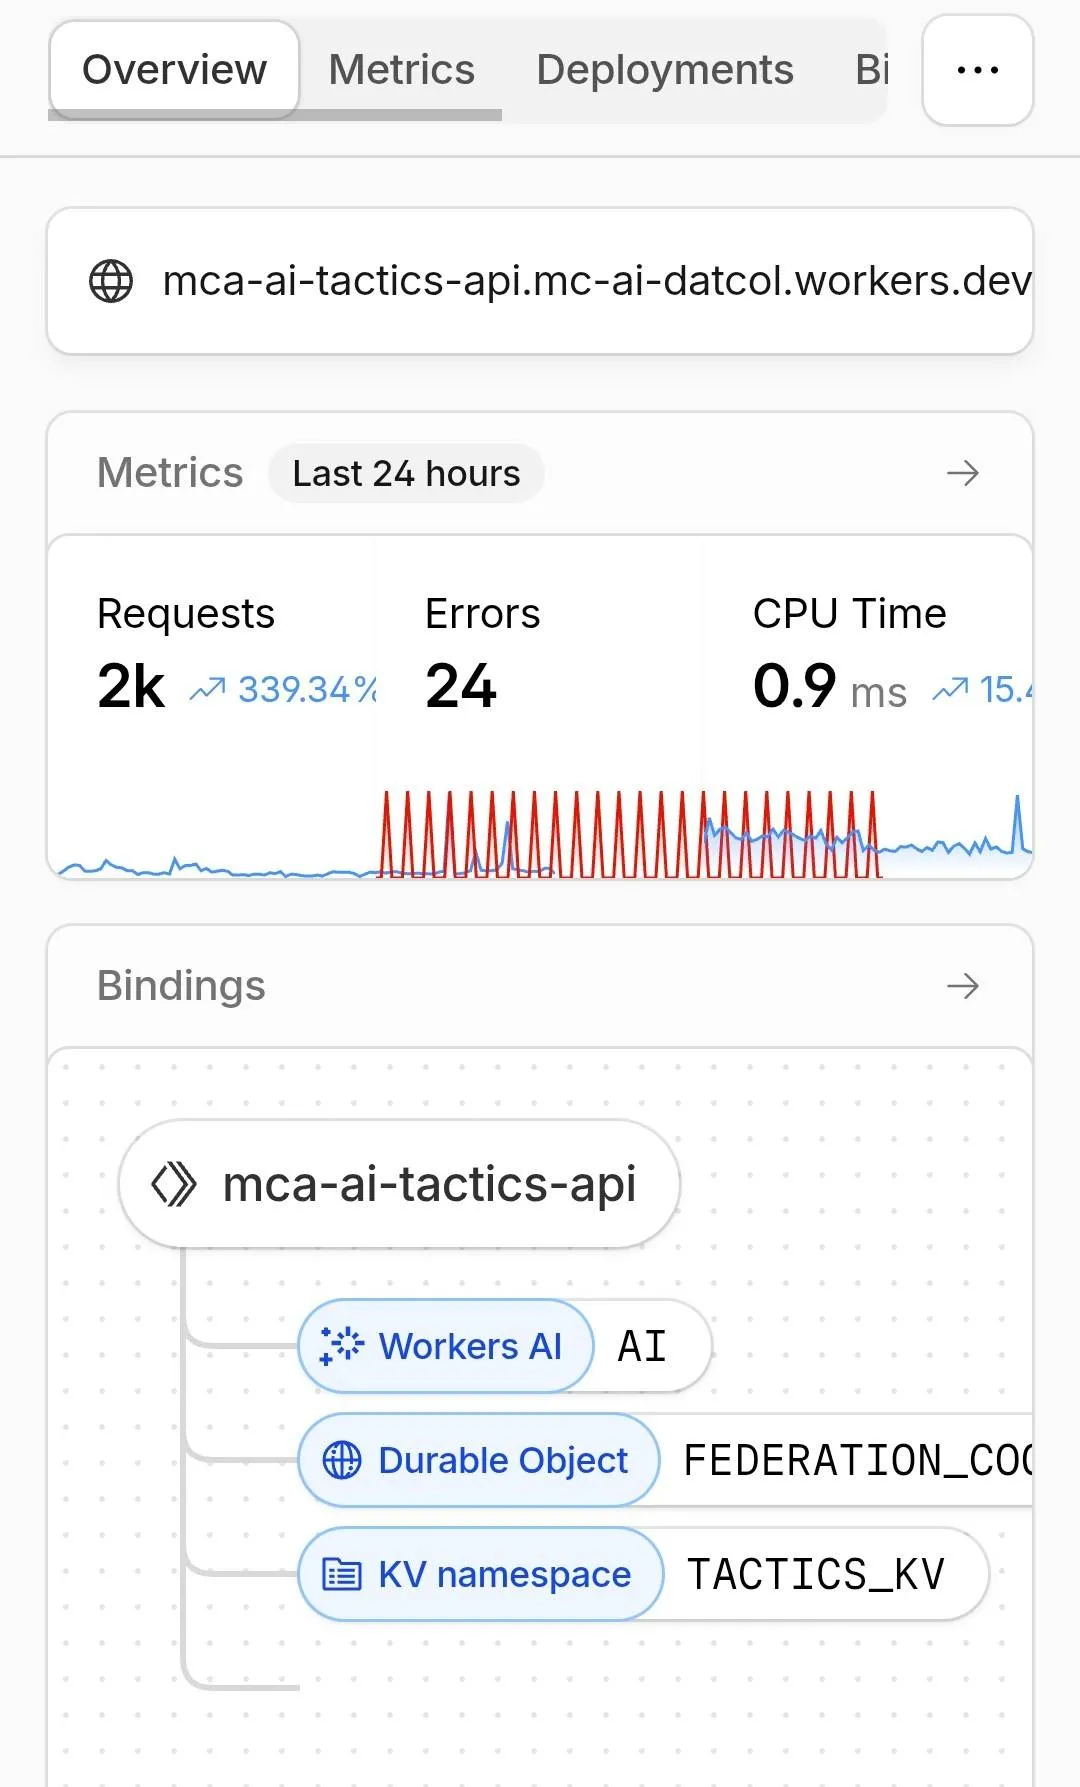
Task: Open the Last 24 hours time range selector
Action: point(406,473)
